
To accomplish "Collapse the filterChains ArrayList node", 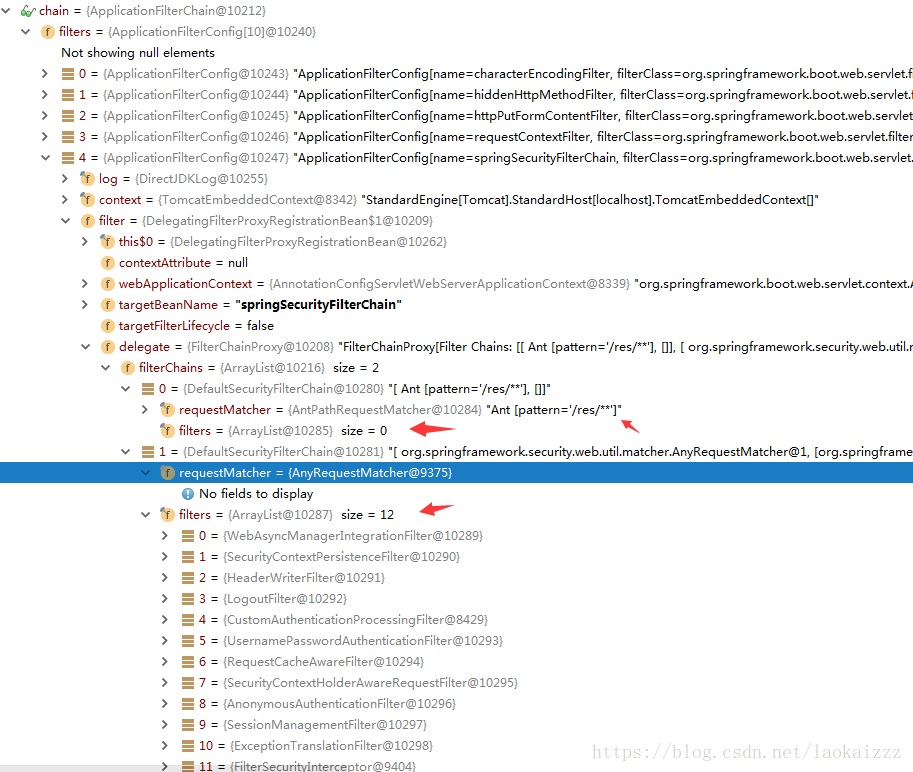I will point(105,367).
